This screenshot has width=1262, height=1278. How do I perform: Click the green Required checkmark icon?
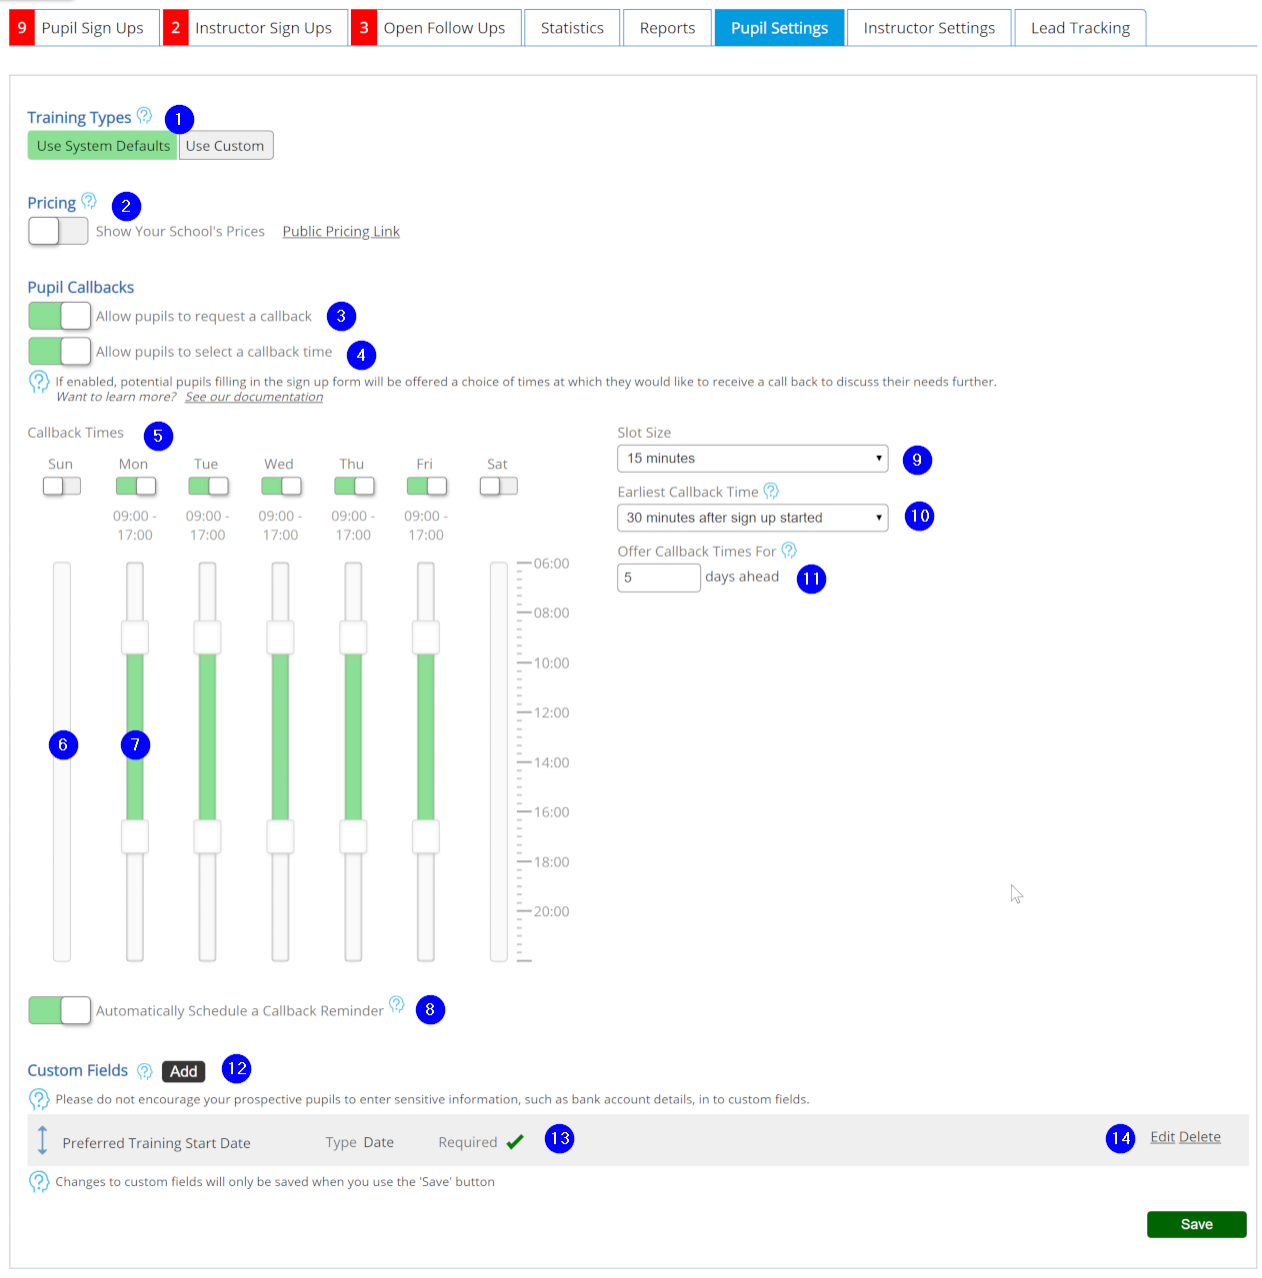515,1142
